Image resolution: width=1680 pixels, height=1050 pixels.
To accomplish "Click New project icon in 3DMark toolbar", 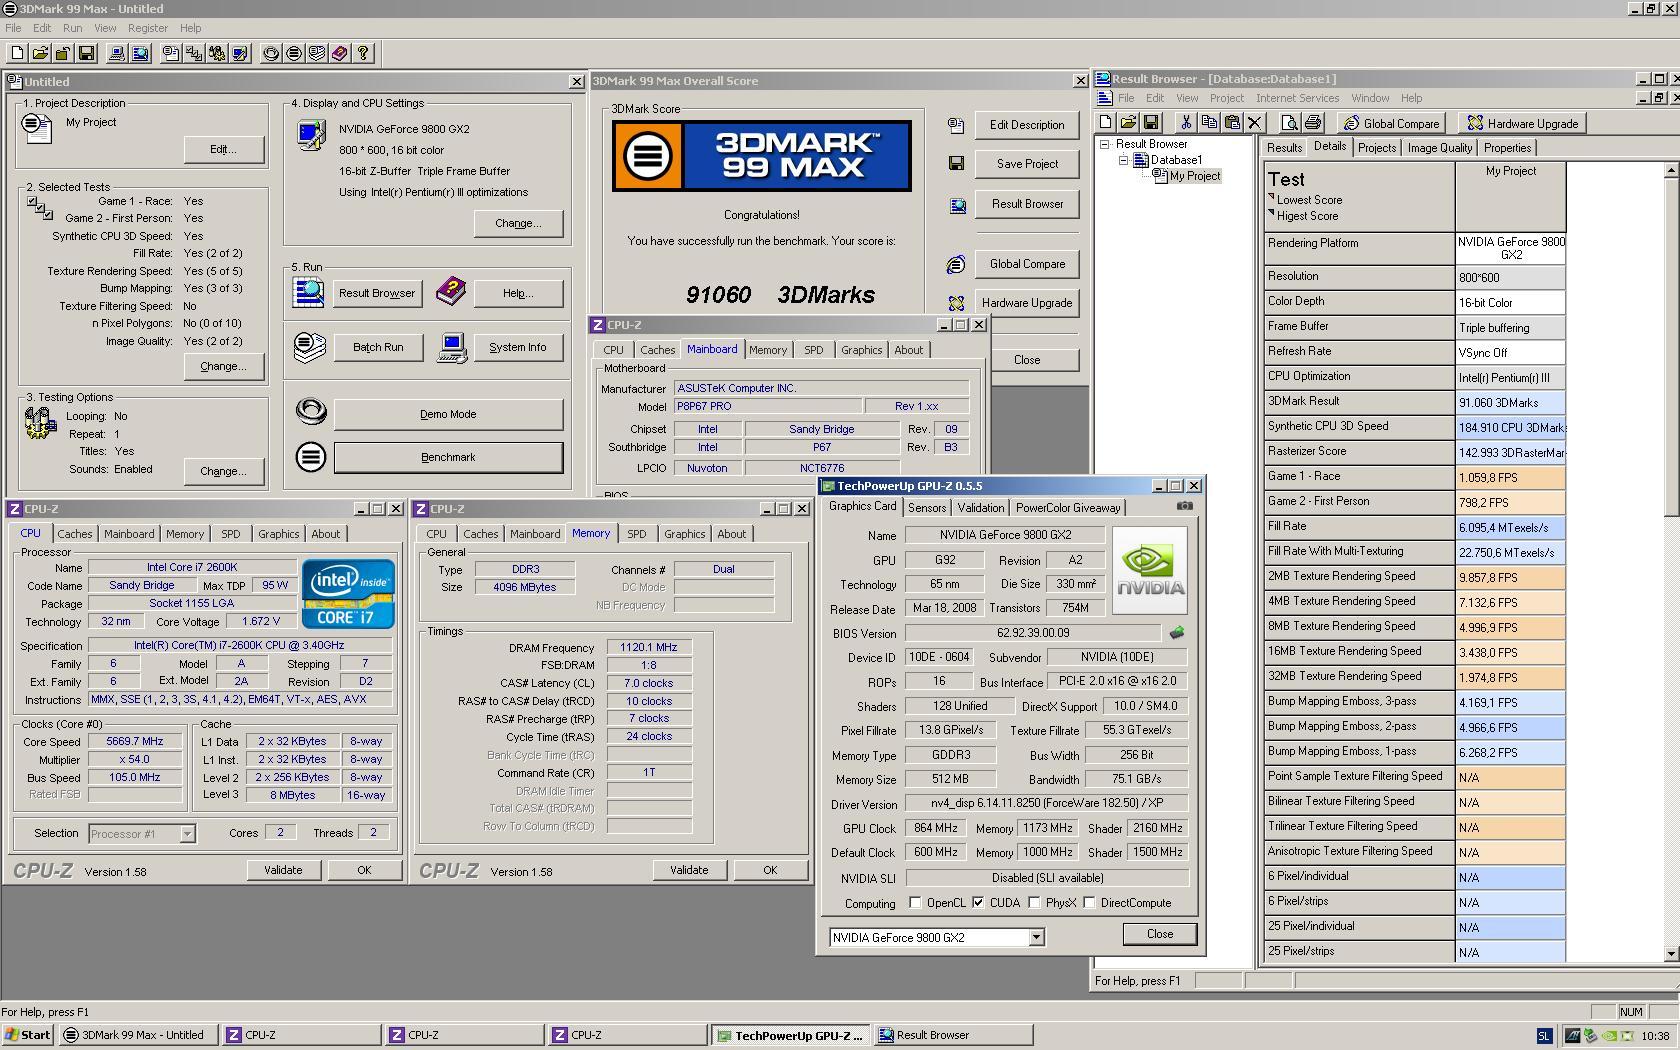I will (17, 53).
